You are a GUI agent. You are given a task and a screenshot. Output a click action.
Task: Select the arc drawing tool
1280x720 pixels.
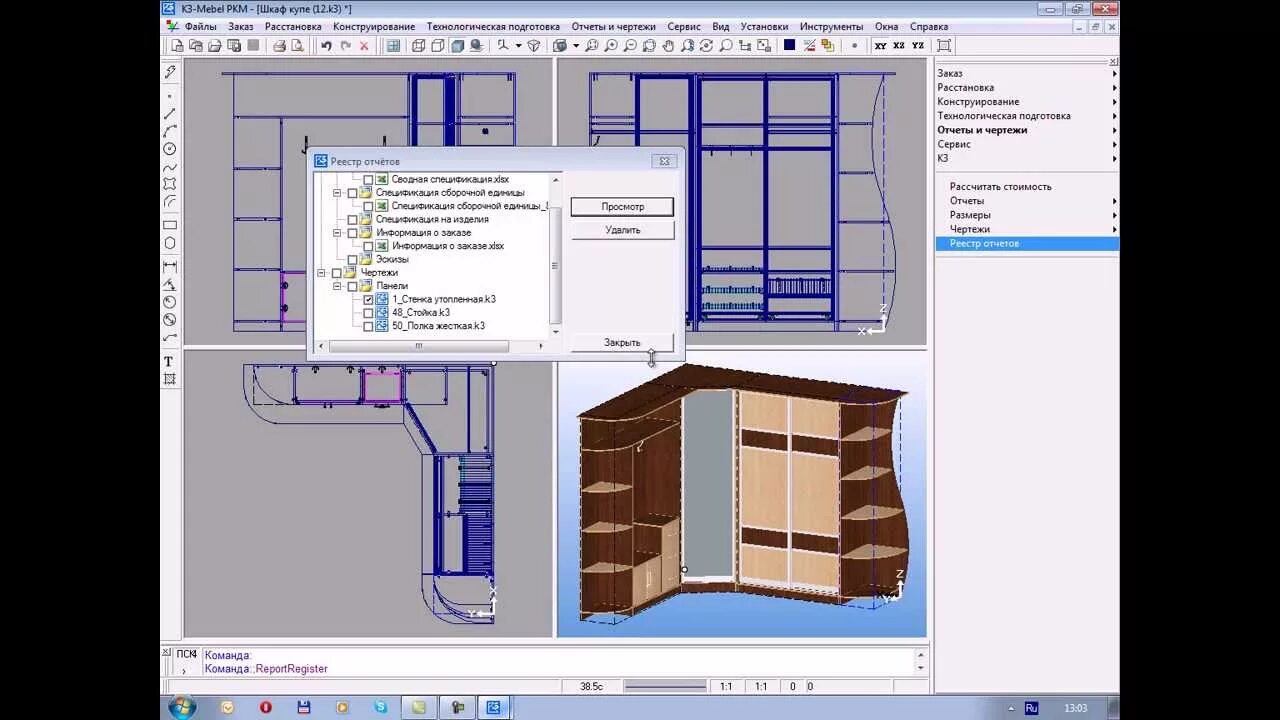170,131
